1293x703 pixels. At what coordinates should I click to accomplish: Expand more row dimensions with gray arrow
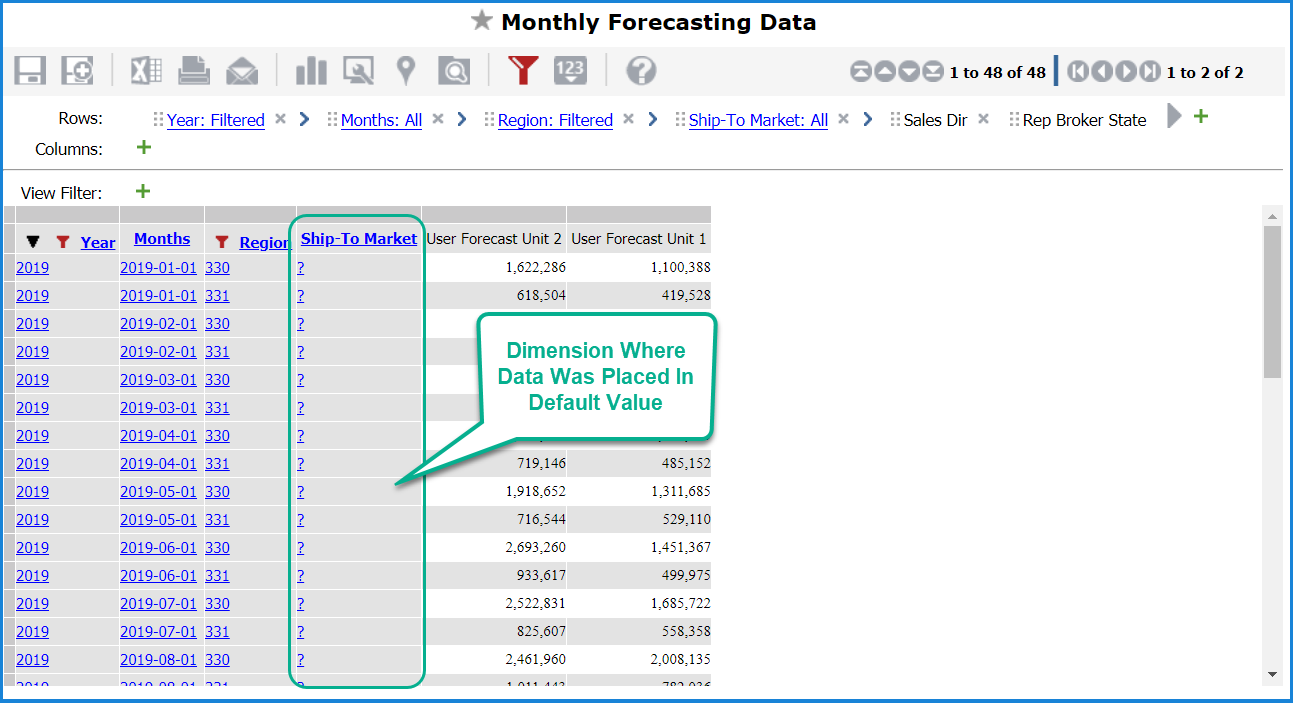1174,117
